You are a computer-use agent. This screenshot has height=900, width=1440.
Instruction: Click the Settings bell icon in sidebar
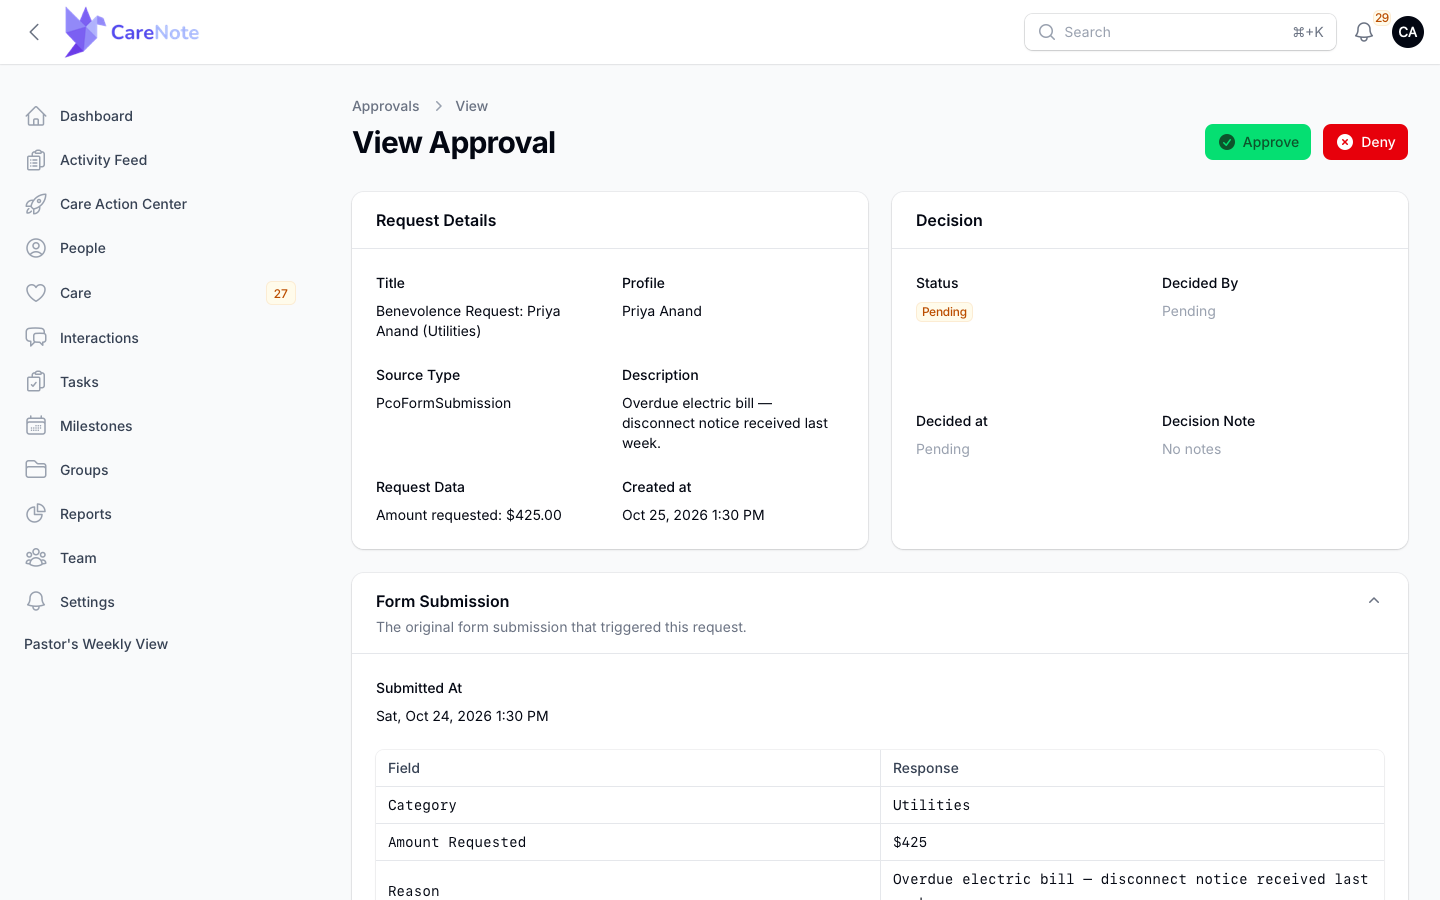coord(36,602)
